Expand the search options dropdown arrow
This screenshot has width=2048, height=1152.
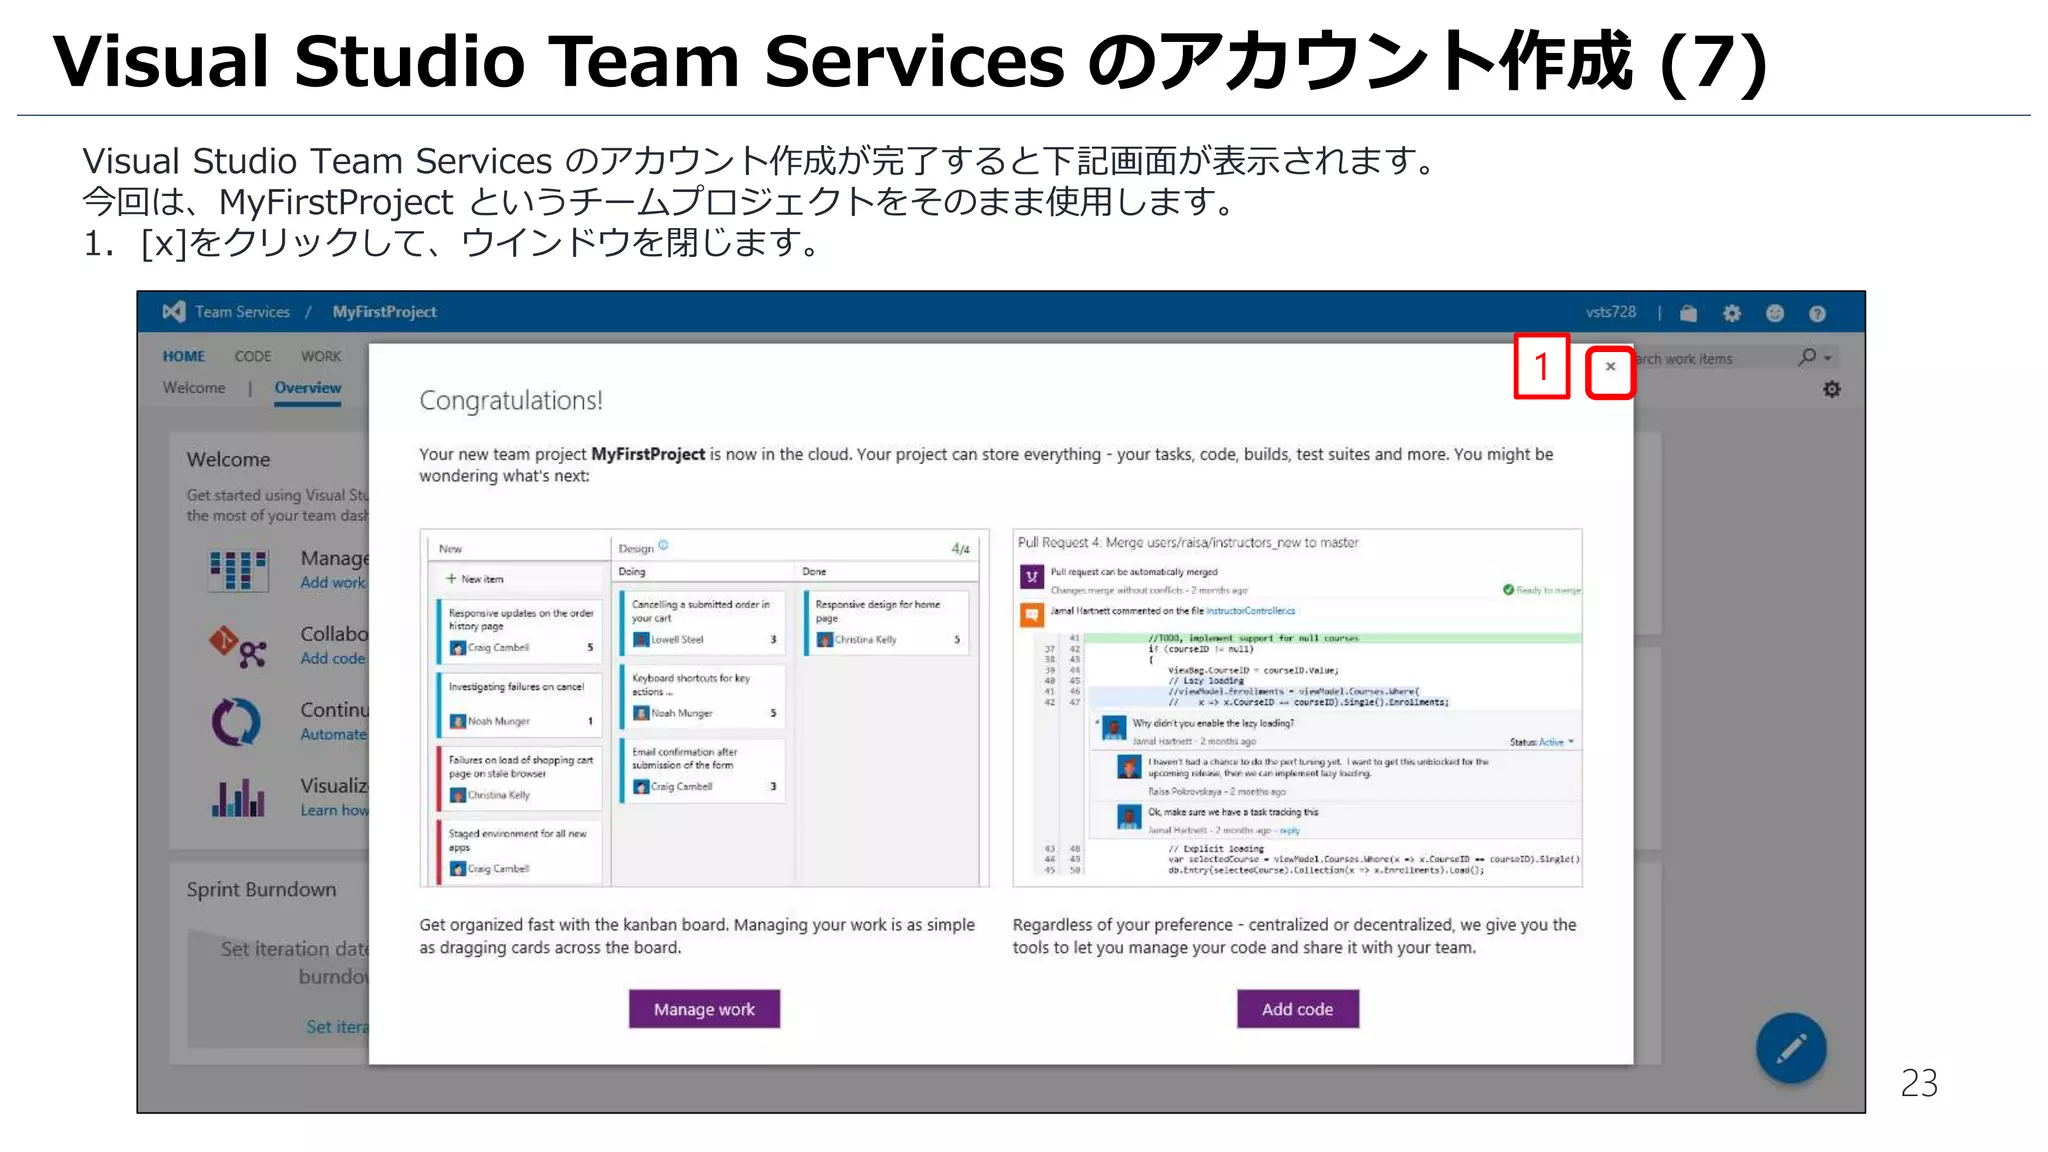pos(1828,358)
